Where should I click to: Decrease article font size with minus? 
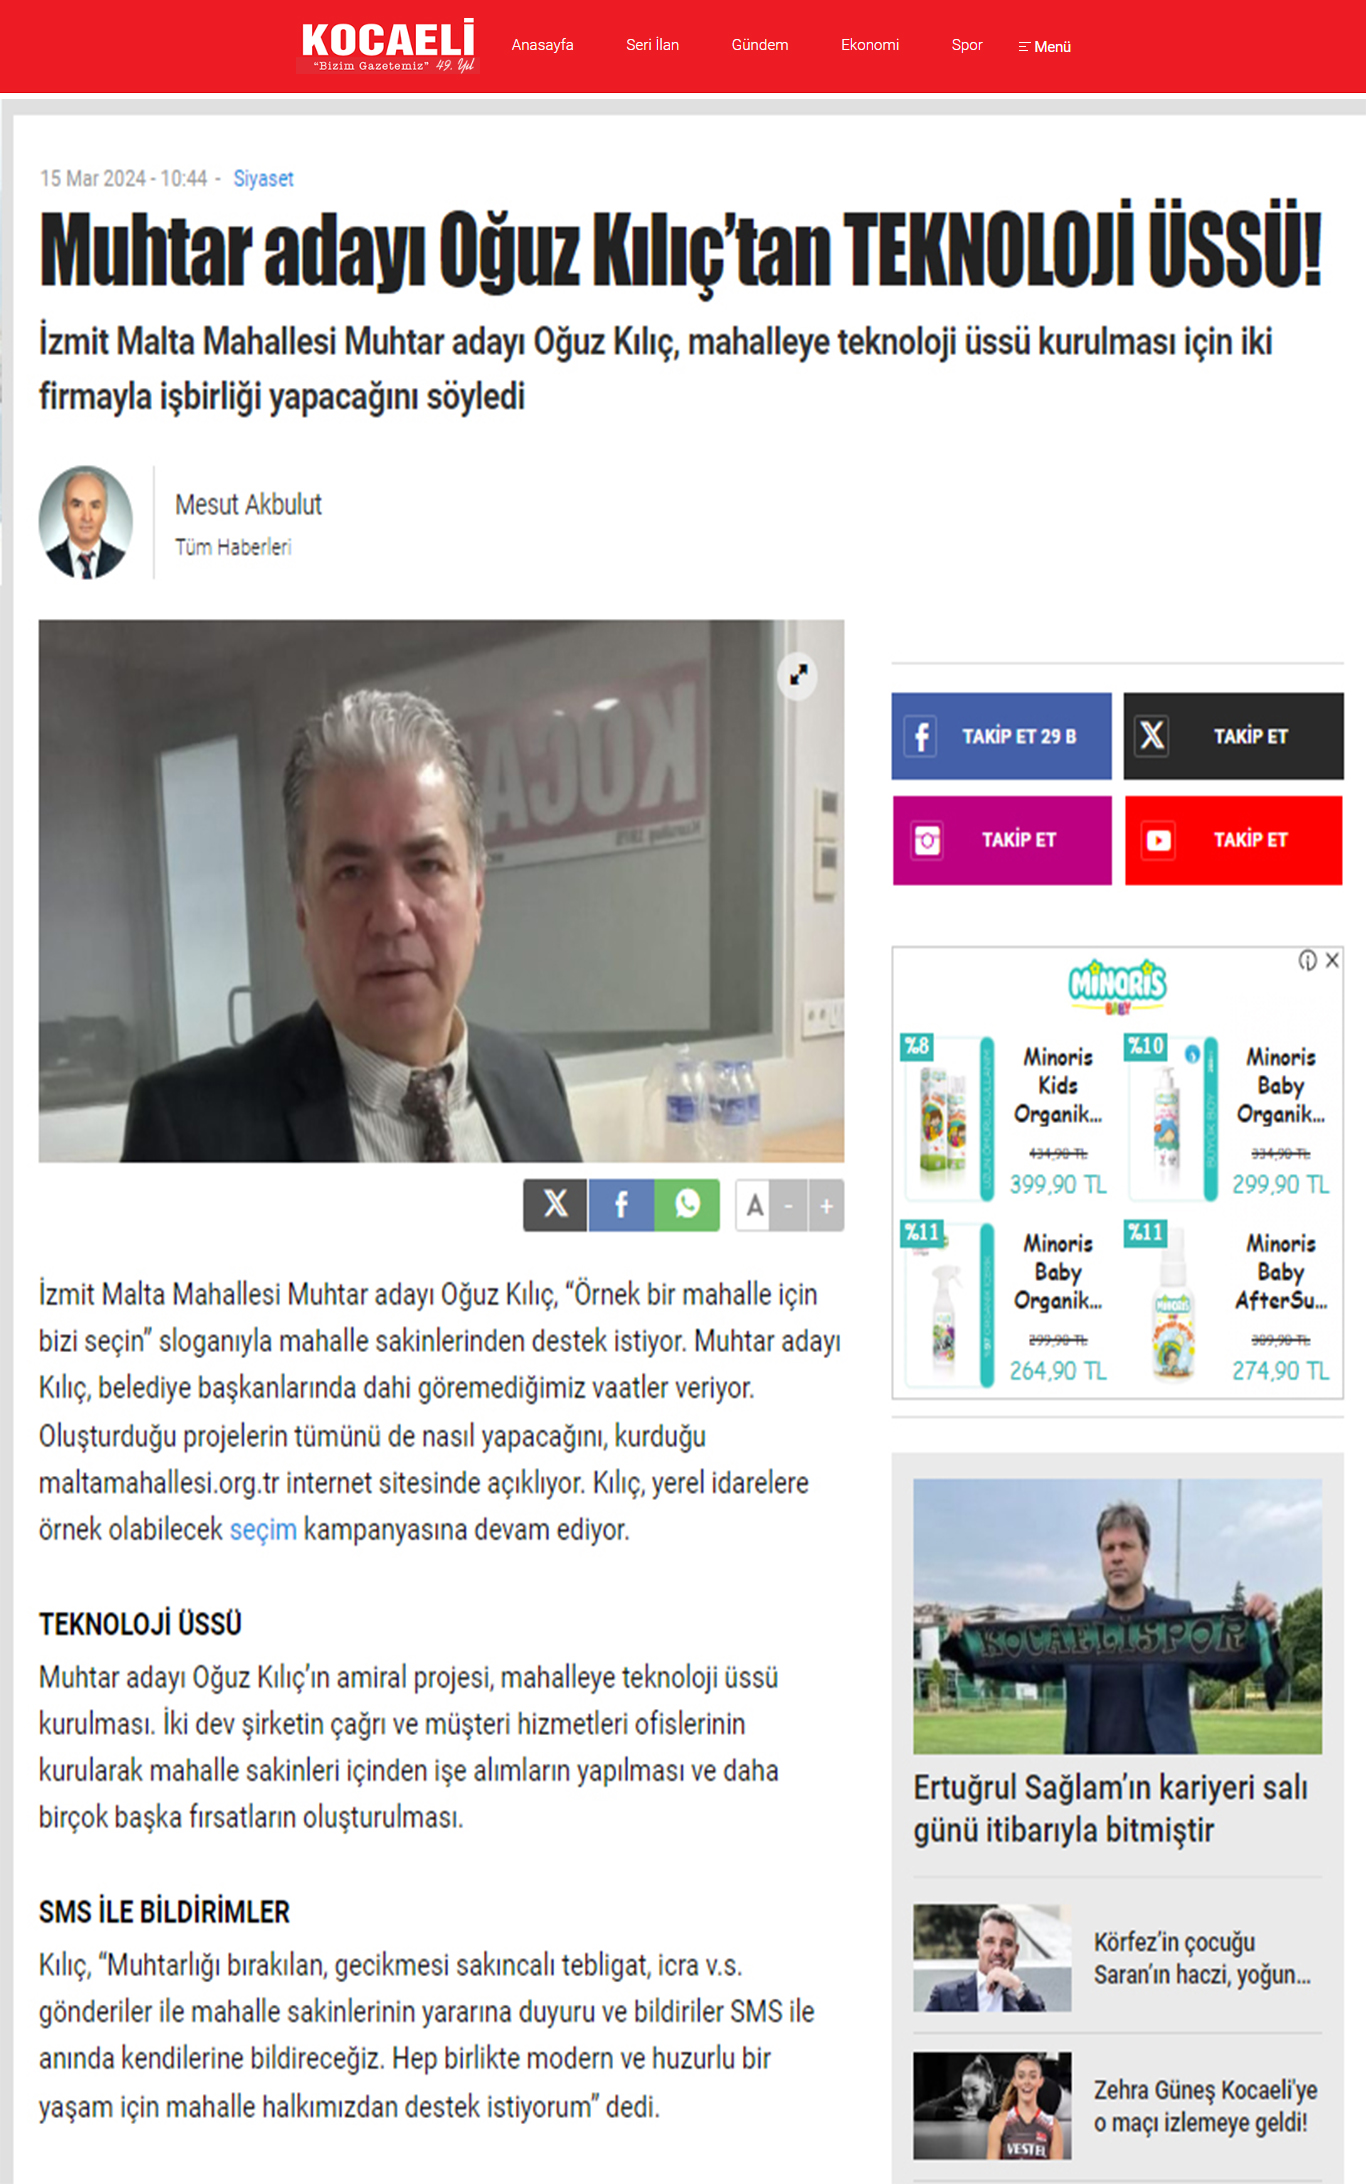[x=789, y=1206]
